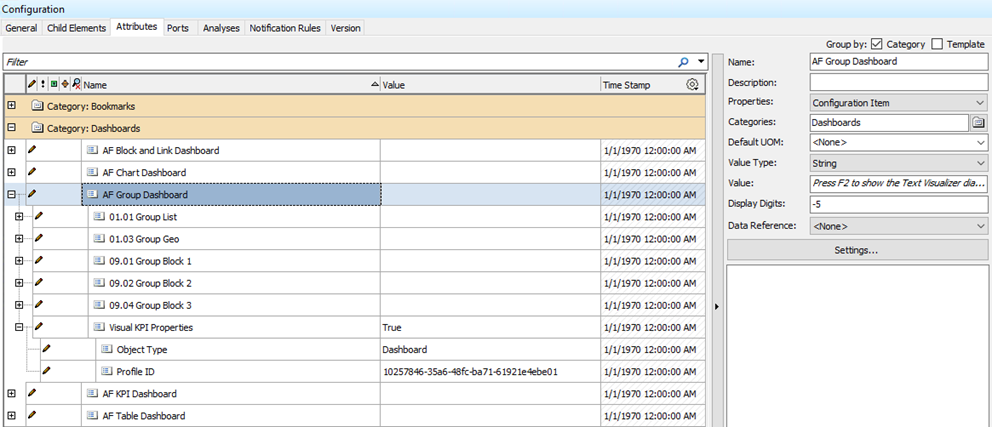This screenshot has width=992, height=427.
Task: Click the attribute icon beside AF KPI Dashboard
Action: click(x=92, y=394)
